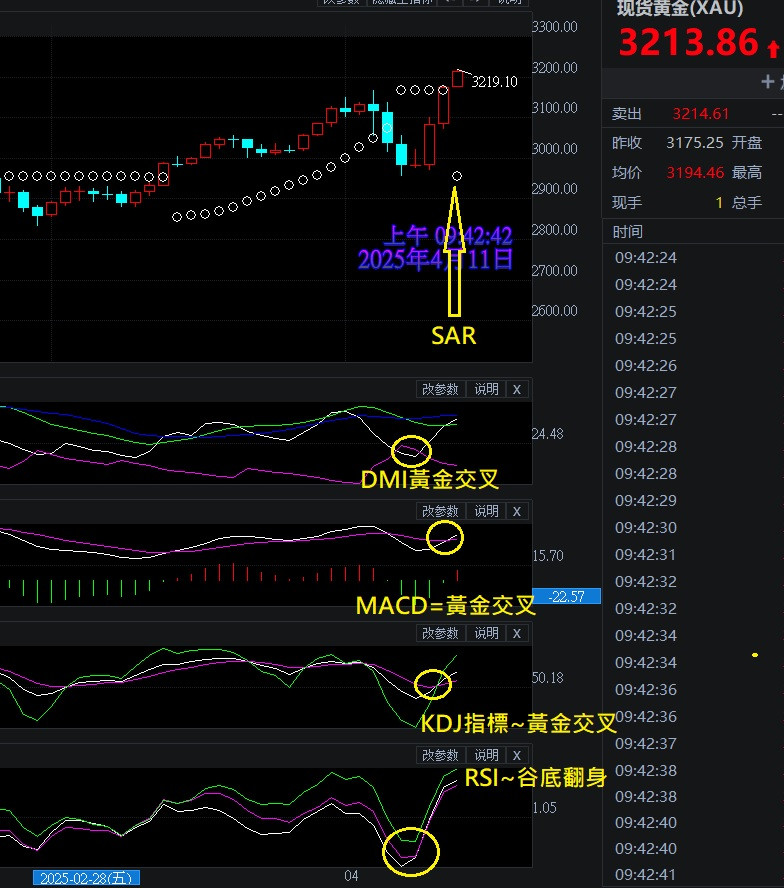Image resolution: width=784 pixels, height=888 pixels.
Task: View 说明 for the KDJ indicator
Action: 486,633
